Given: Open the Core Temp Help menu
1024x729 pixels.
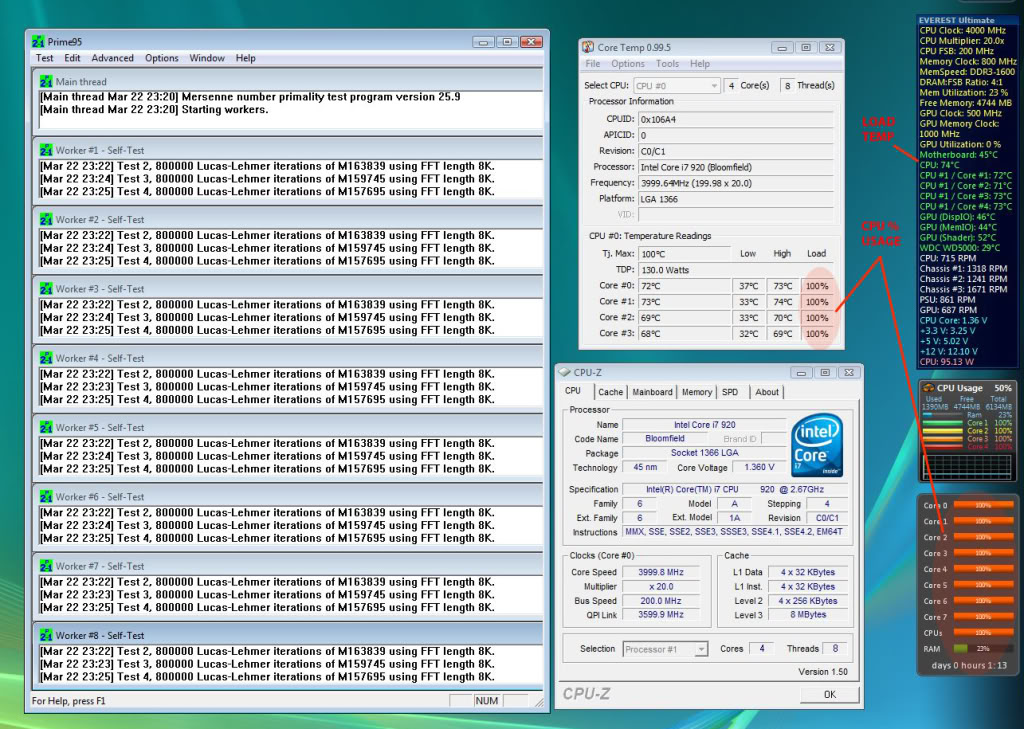Looking at the screenshot, I should (699, 63).
